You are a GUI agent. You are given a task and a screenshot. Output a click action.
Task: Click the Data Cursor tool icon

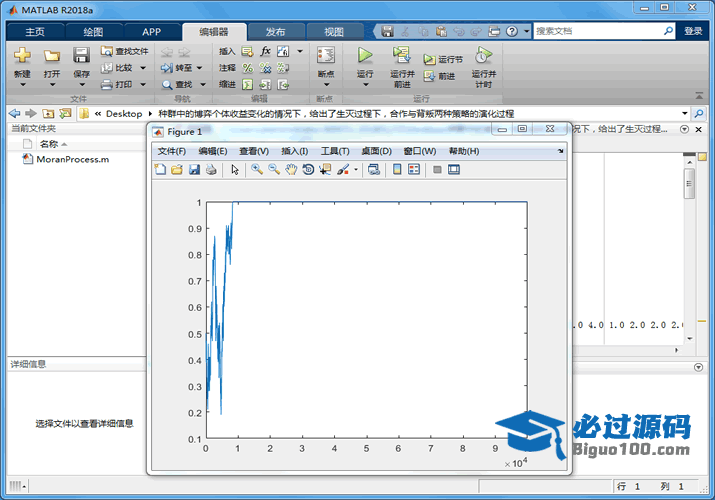[325, 170]
